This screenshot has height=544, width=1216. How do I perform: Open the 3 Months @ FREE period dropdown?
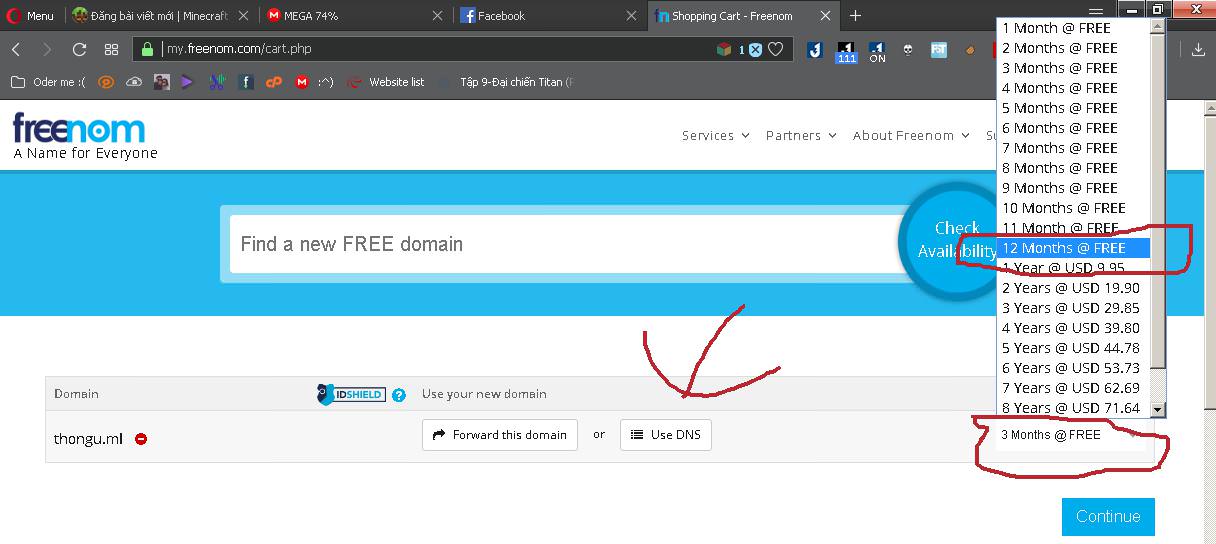(1070, 434)
